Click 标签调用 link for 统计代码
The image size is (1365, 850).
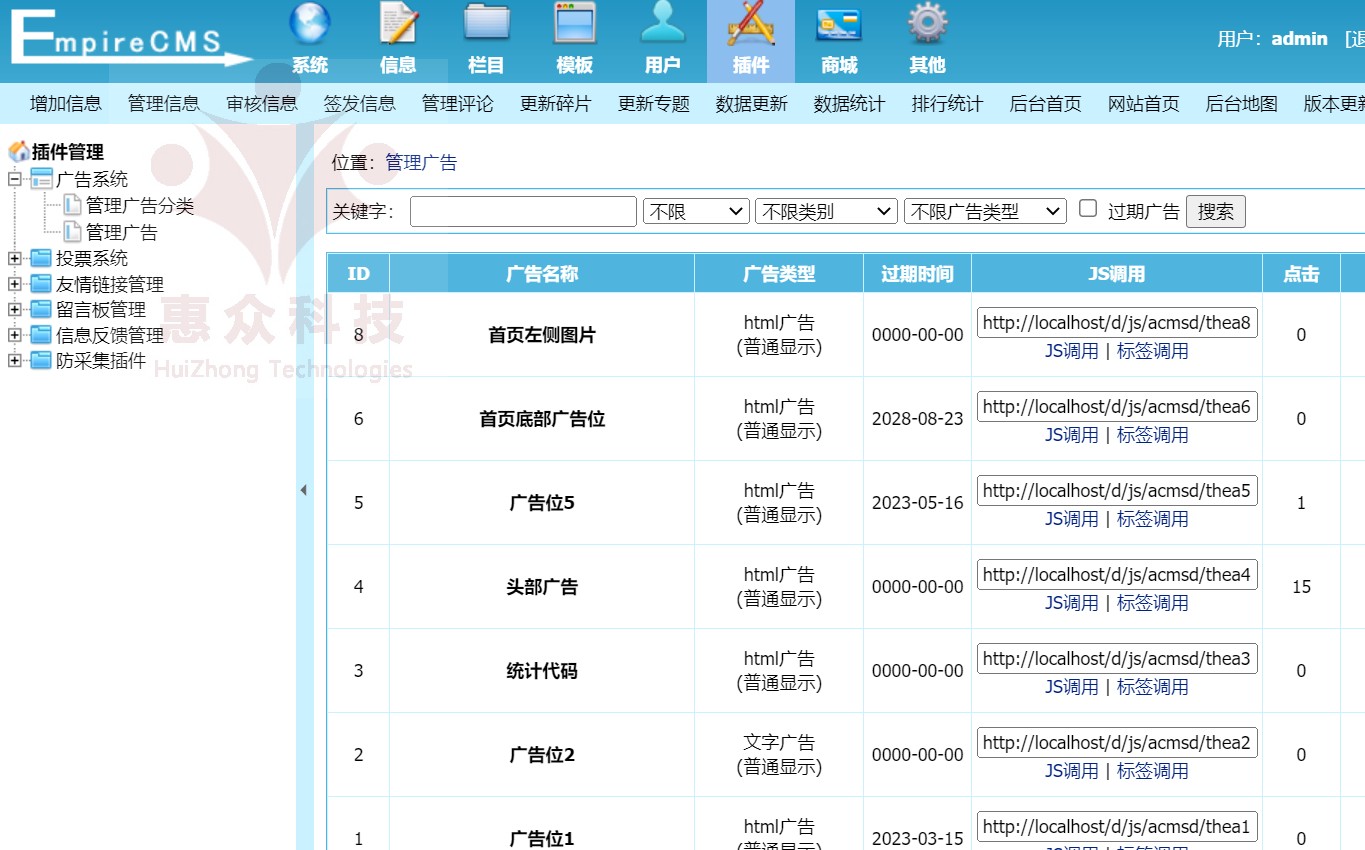coord(1153,687)
